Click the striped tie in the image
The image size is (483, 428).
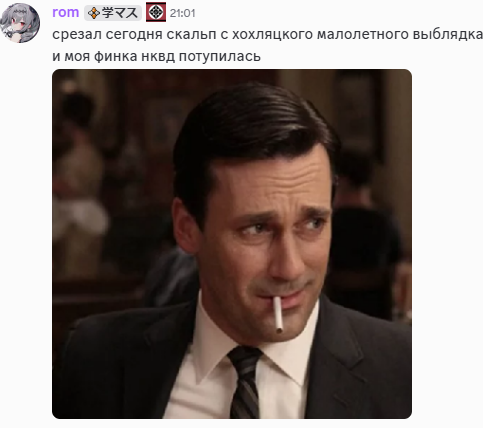click(246, 382)
